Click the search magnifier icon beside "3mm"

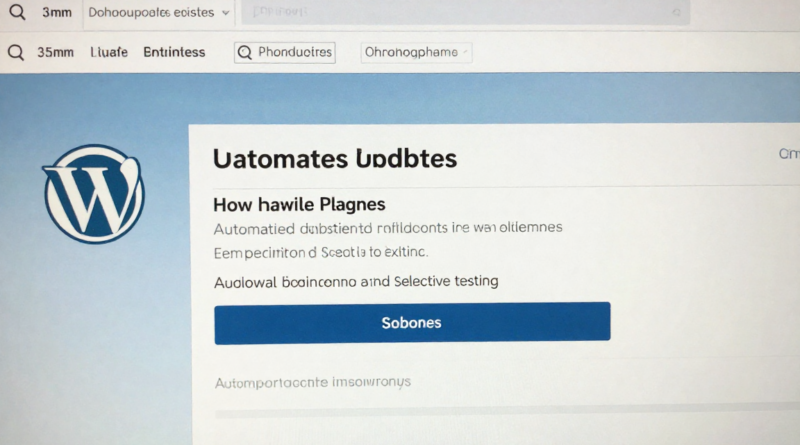coord(15,13)
